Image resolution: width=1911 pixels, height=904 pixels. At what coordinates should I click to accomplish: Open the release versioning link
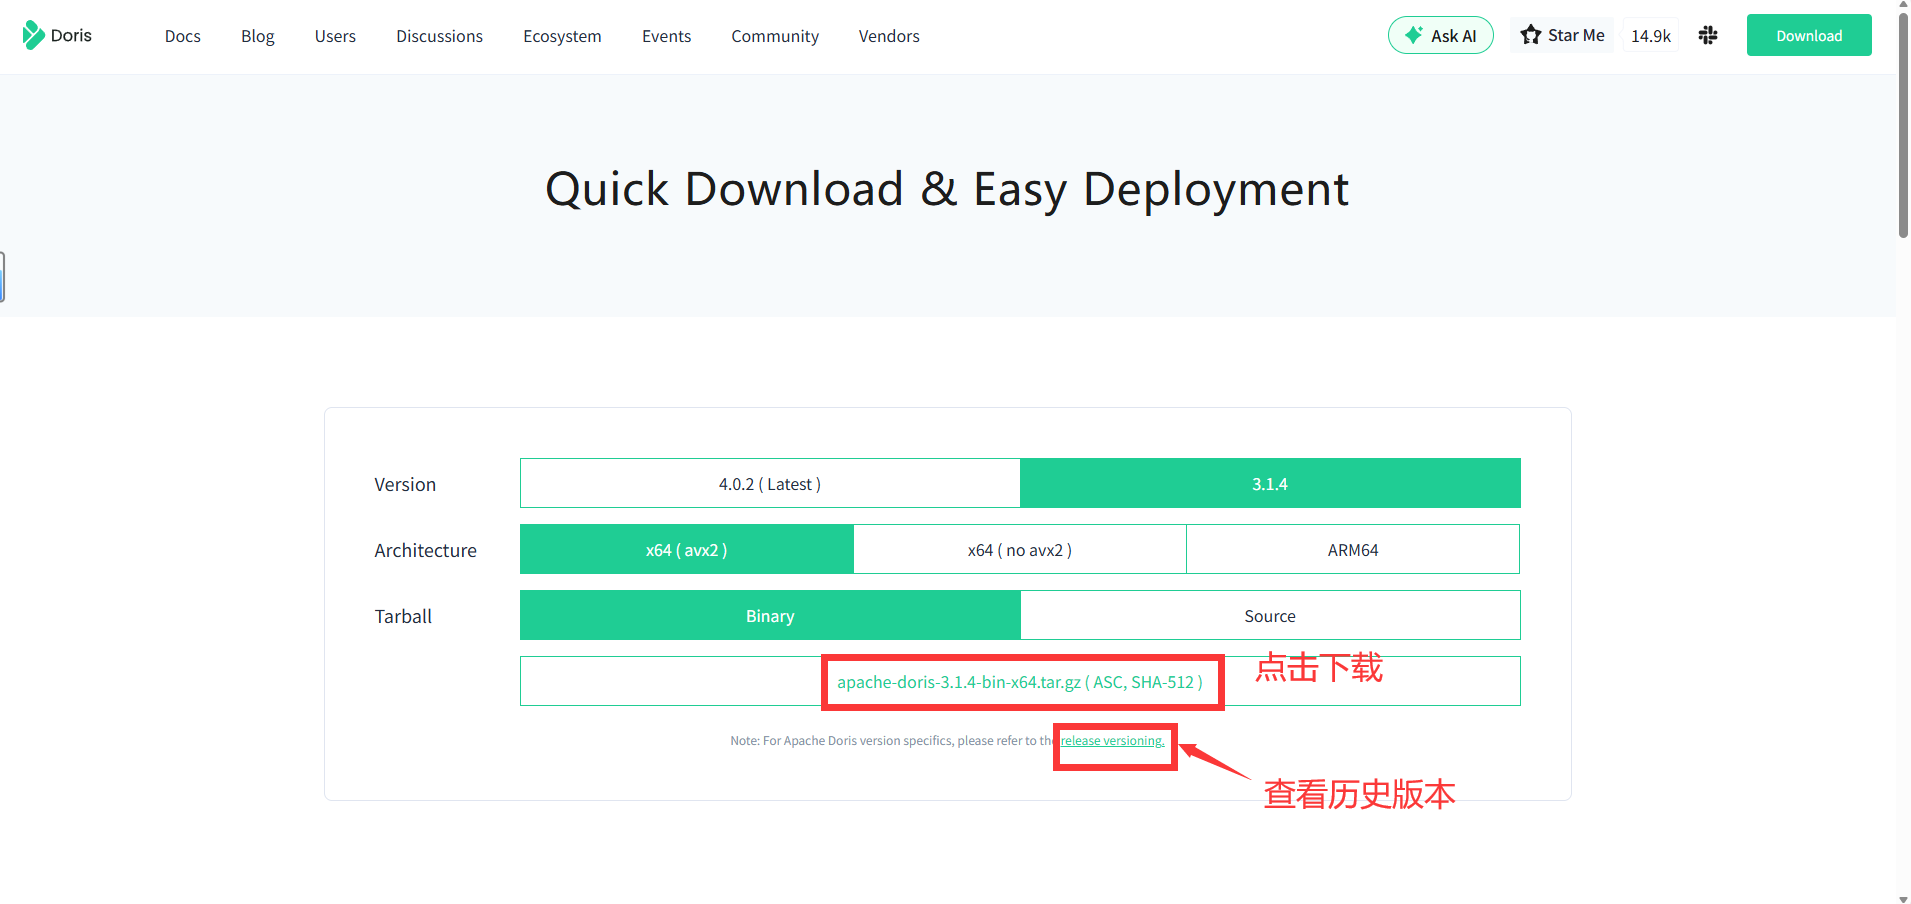(1112, 741)
